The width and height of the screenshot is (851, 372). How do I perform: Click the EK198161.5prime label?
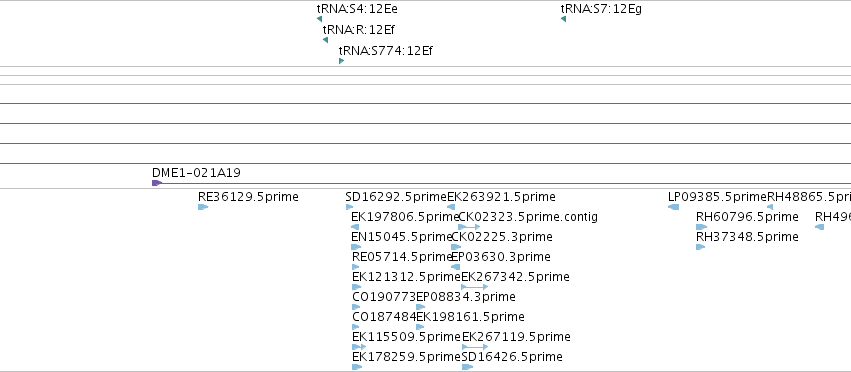point(470,317)
